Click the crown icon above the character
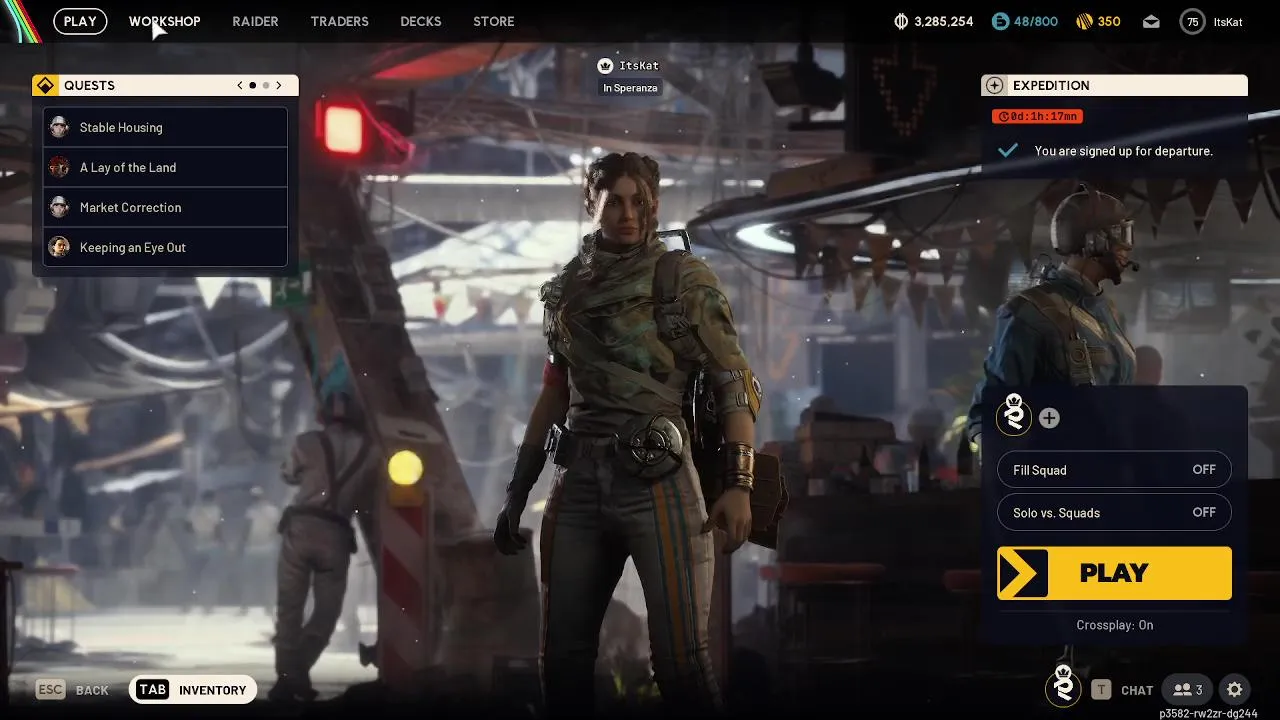The width and height of the screenshot is (1280, 720). click(604, 65)
